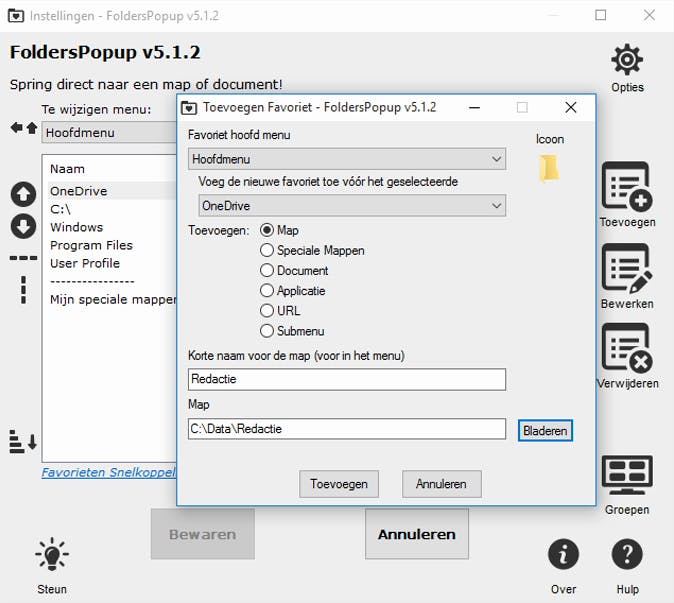Select Document radio option
674x603 pixels.
point(294,271)
